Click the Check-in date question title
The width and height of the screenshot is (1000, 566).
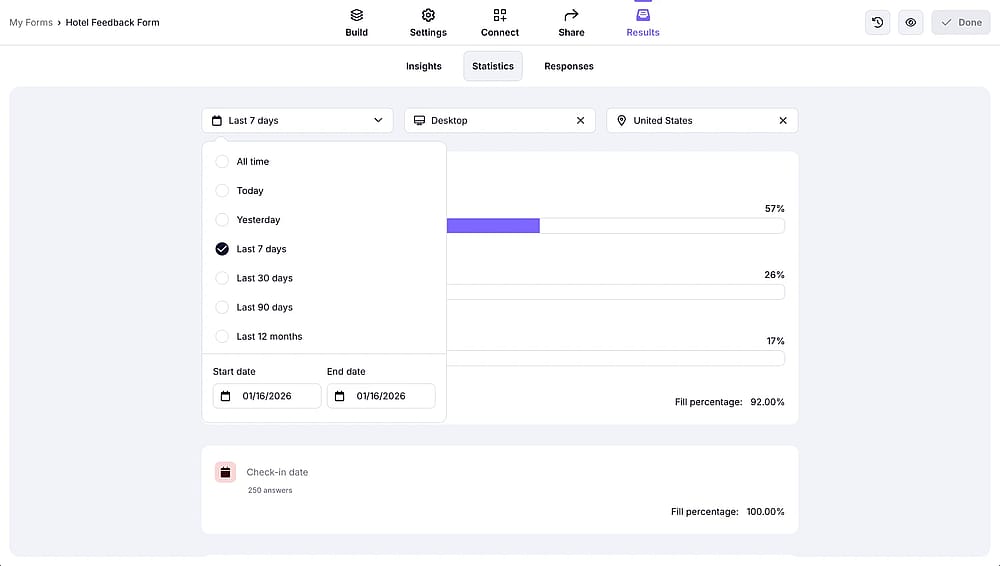click(x=277, y=472)
